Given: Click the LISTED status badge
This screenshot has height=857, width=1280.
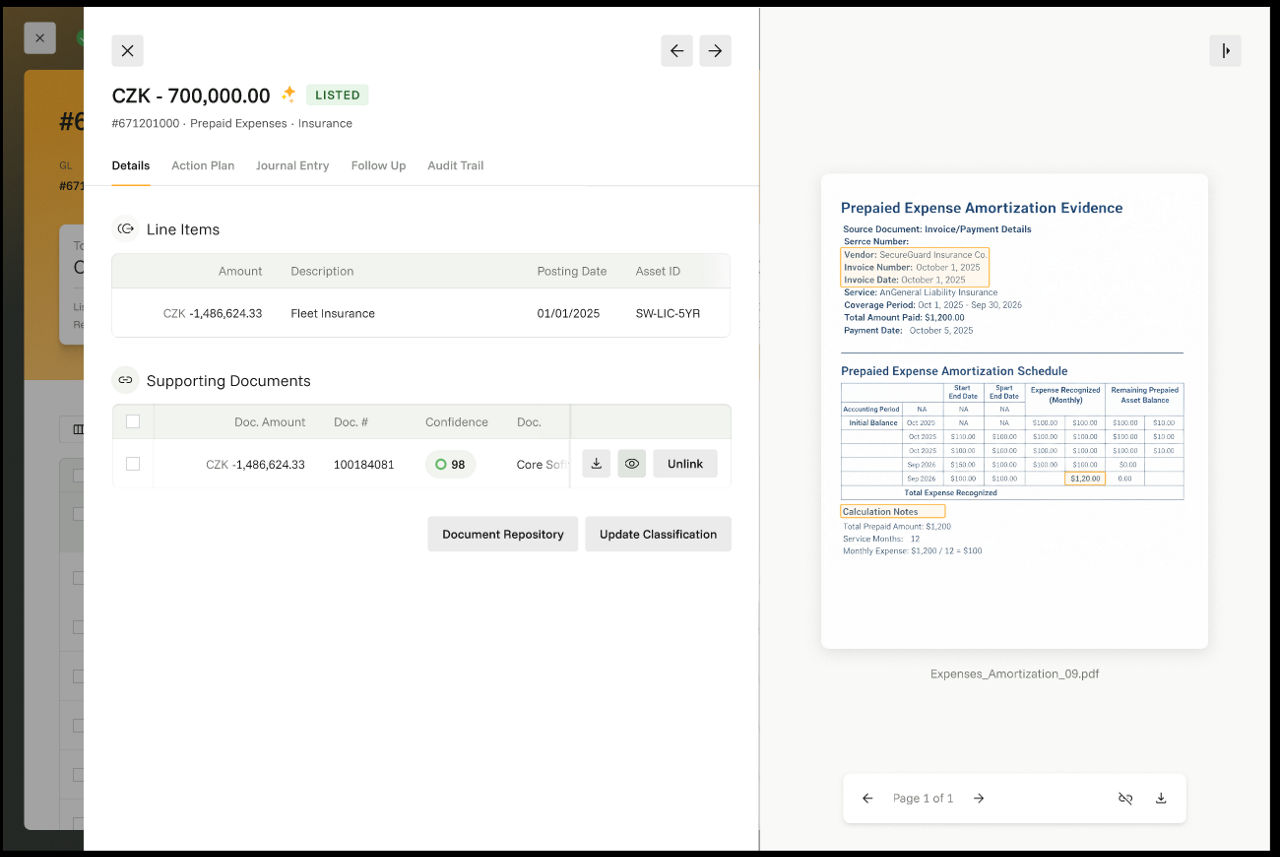Looking at the screenshot, I should [x=337, y=95].
